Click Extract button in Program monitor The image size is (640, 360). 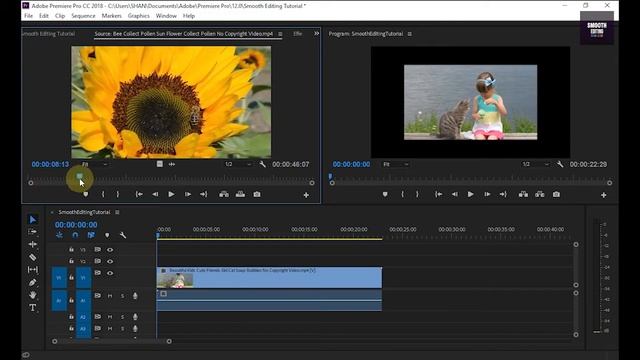click(x=540, y=194)
